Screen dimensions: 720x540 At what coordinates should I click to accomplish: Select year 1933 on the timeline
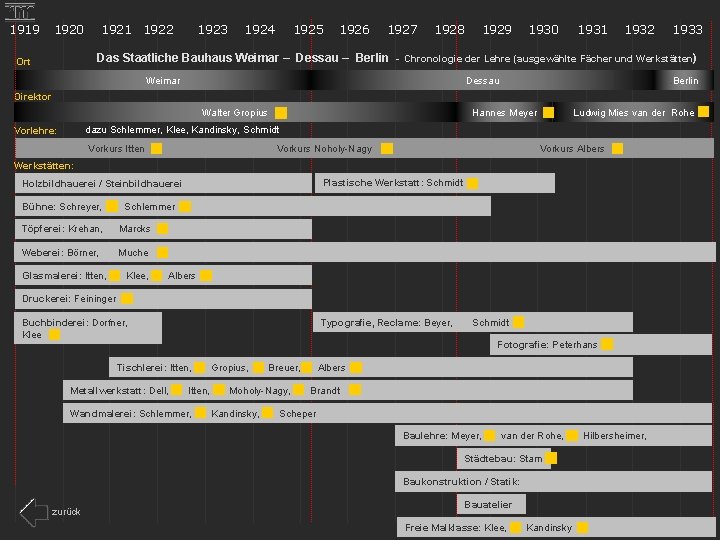click(x=687, y=30)
